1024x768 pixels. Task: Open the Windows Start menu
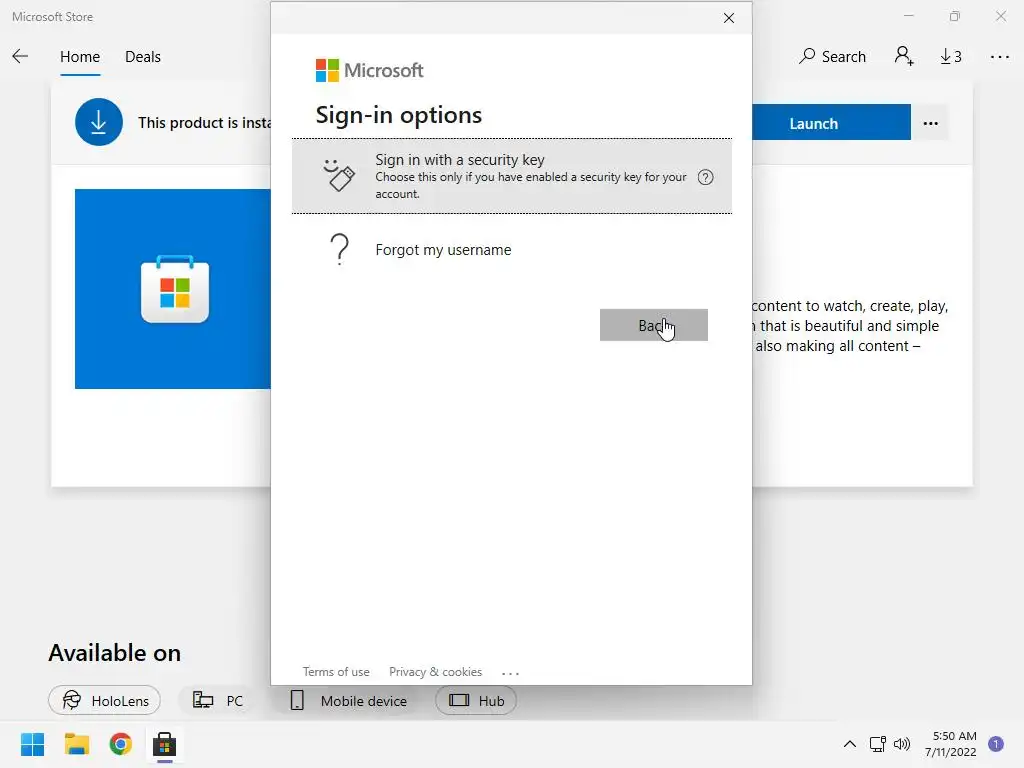point(32,744)
